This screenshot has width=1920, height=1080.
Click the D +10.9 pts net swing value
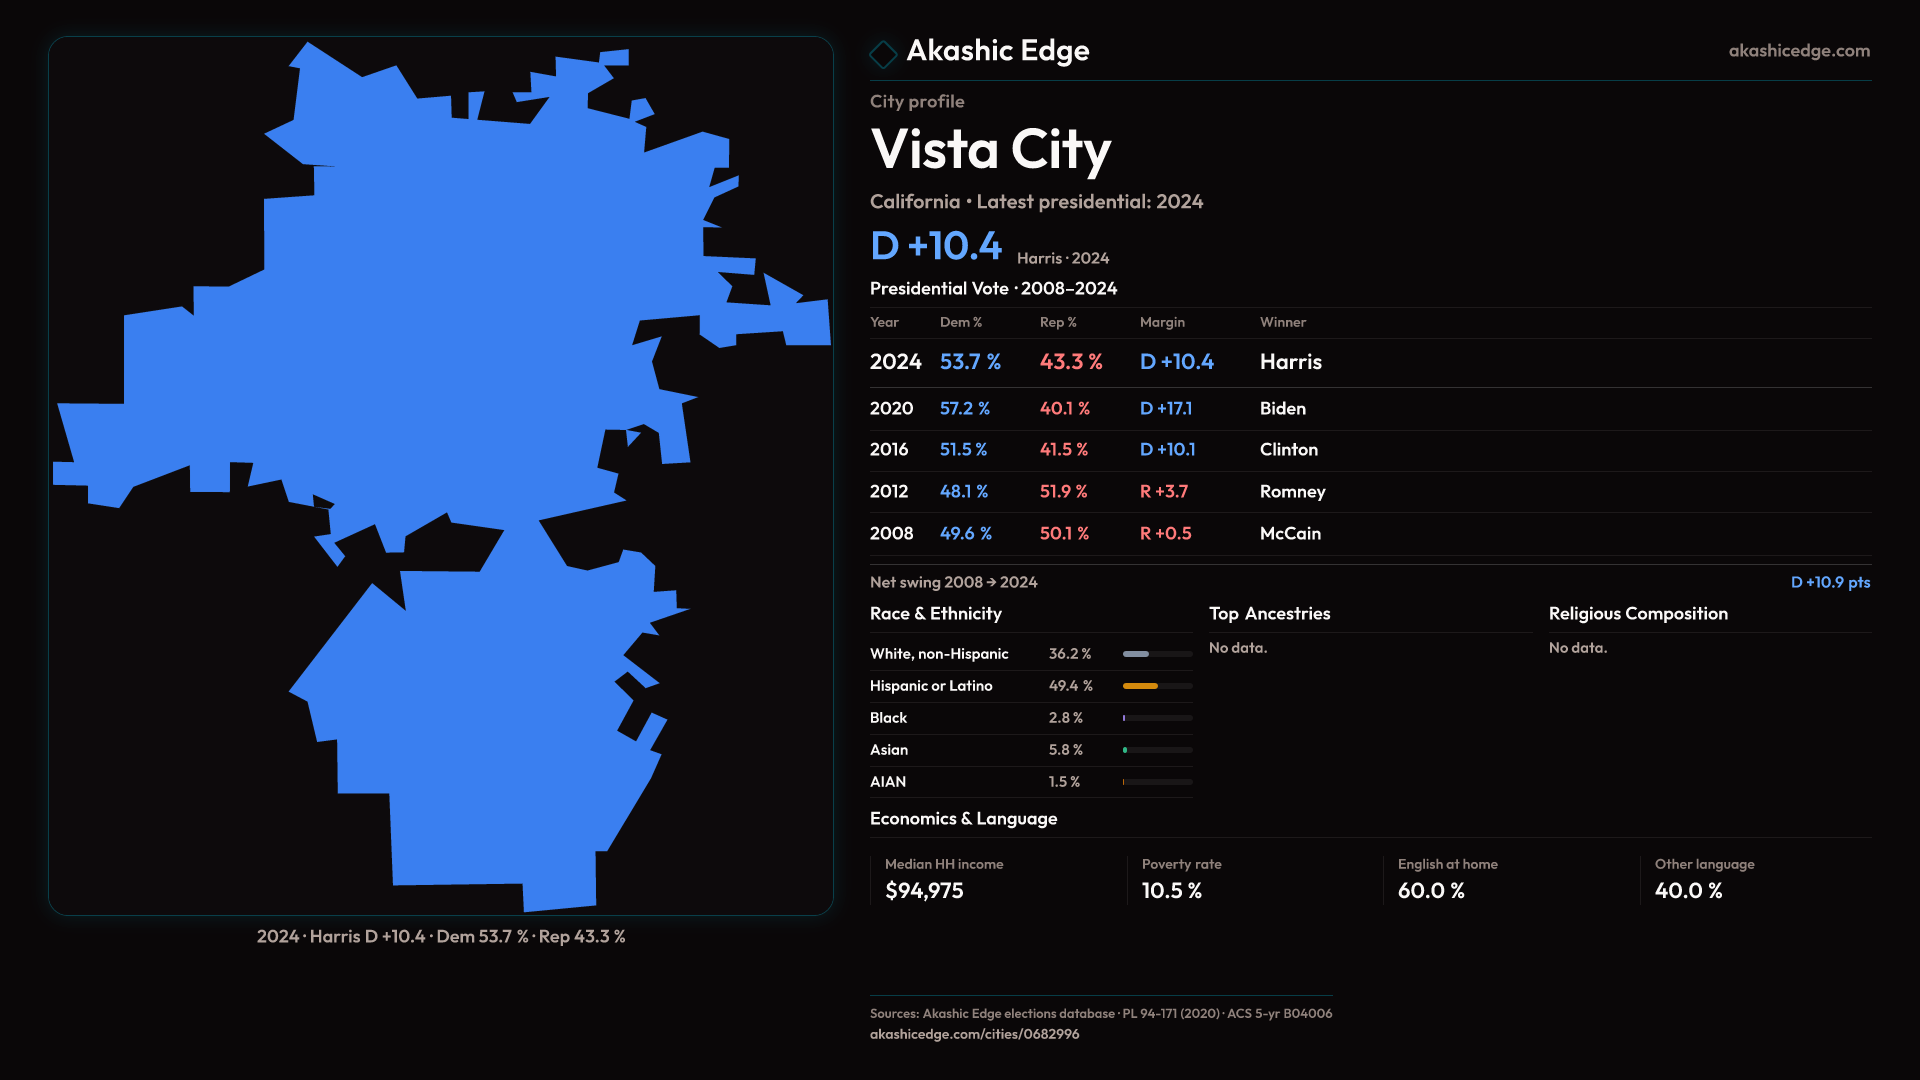(1829, 582)
